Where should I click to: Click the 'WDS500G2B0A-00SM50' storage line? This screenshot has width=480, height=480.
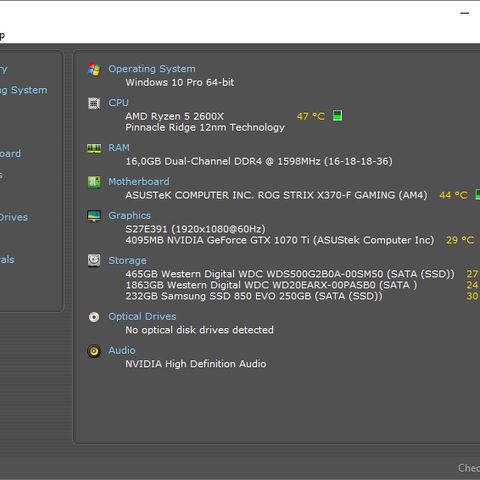(290, 274)
